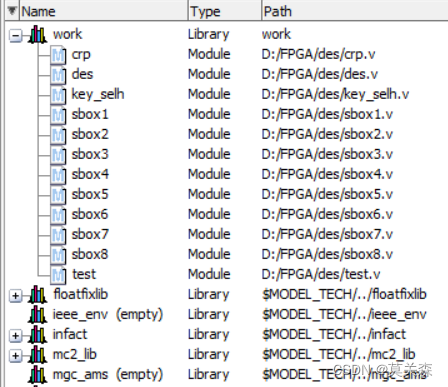This screenshot has height=387, width=448.
Task: Click the Module type of des row
Action: pos(209,74)
